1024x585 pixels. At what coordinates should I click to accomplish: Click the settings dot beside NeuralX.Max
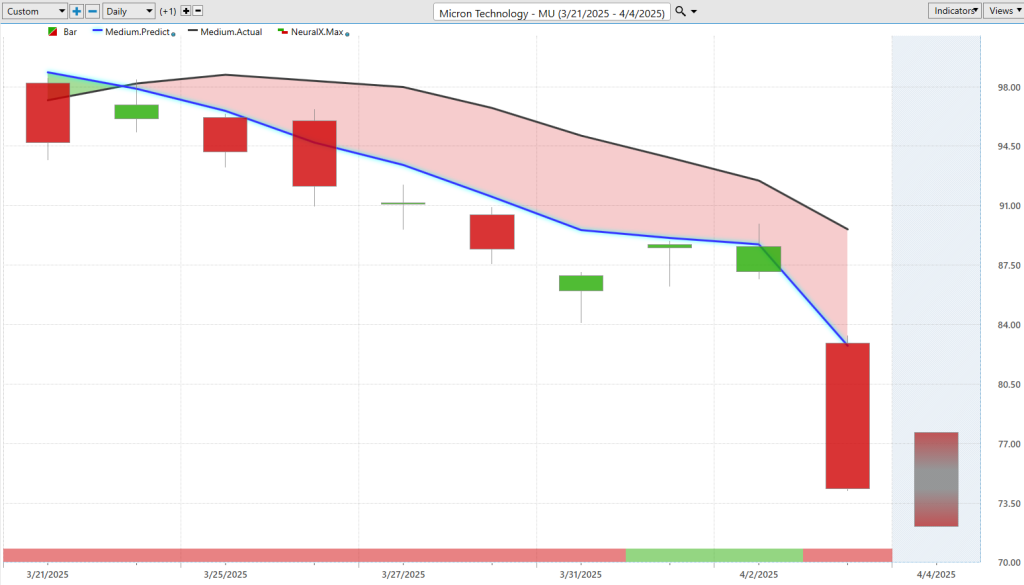[347, 34]
